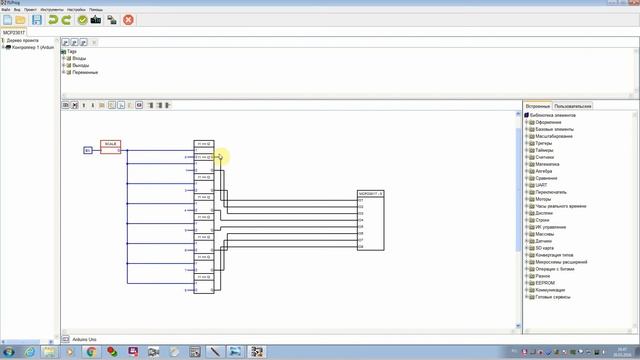Select the Датчики library folder
This screenshot has height=360, width=640.
(x=544, y=241)
